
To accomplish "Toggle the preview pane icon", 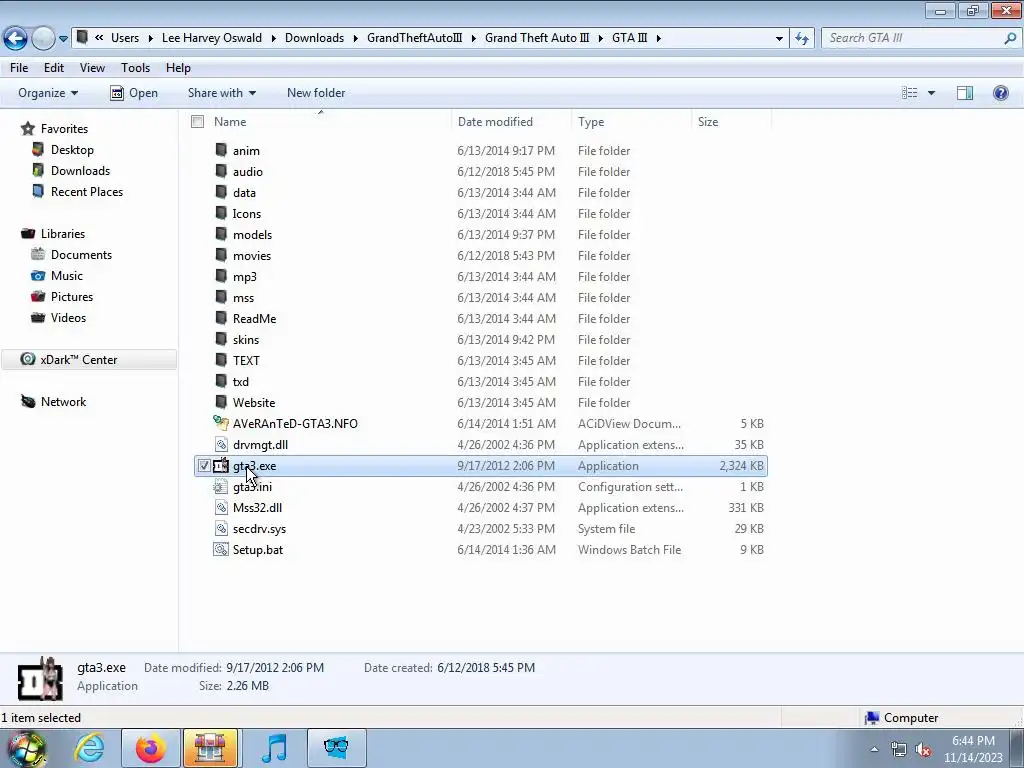I will [x=965, y=93].
